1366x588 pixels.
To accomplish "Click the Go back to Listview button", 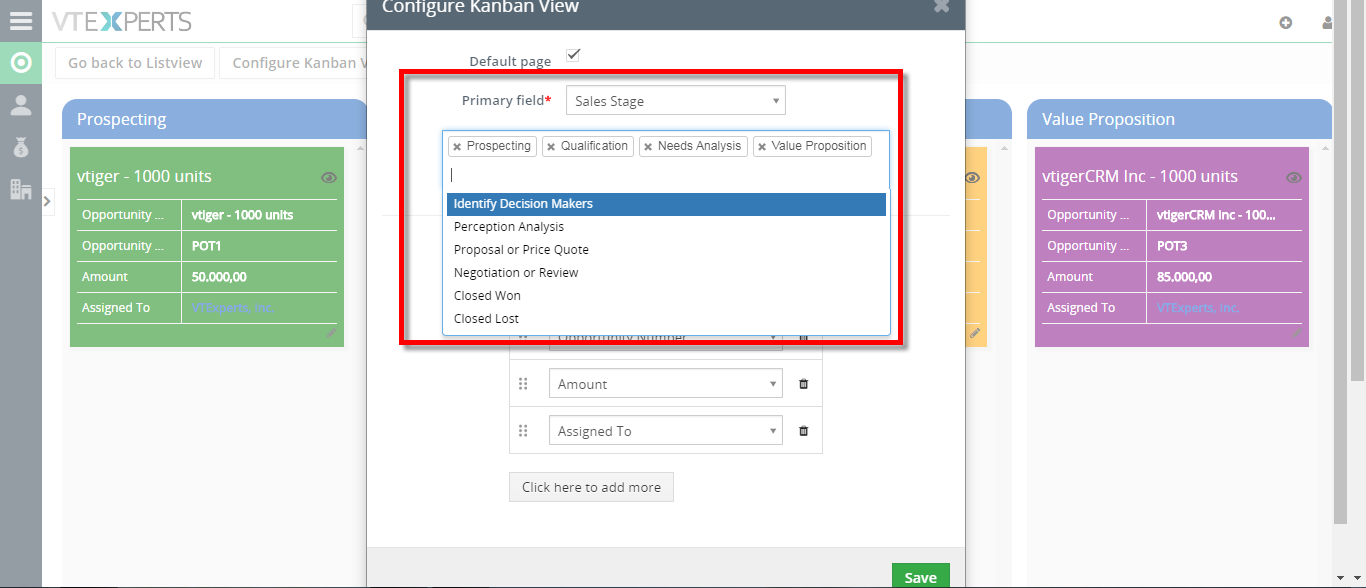I will pos(135,63).
